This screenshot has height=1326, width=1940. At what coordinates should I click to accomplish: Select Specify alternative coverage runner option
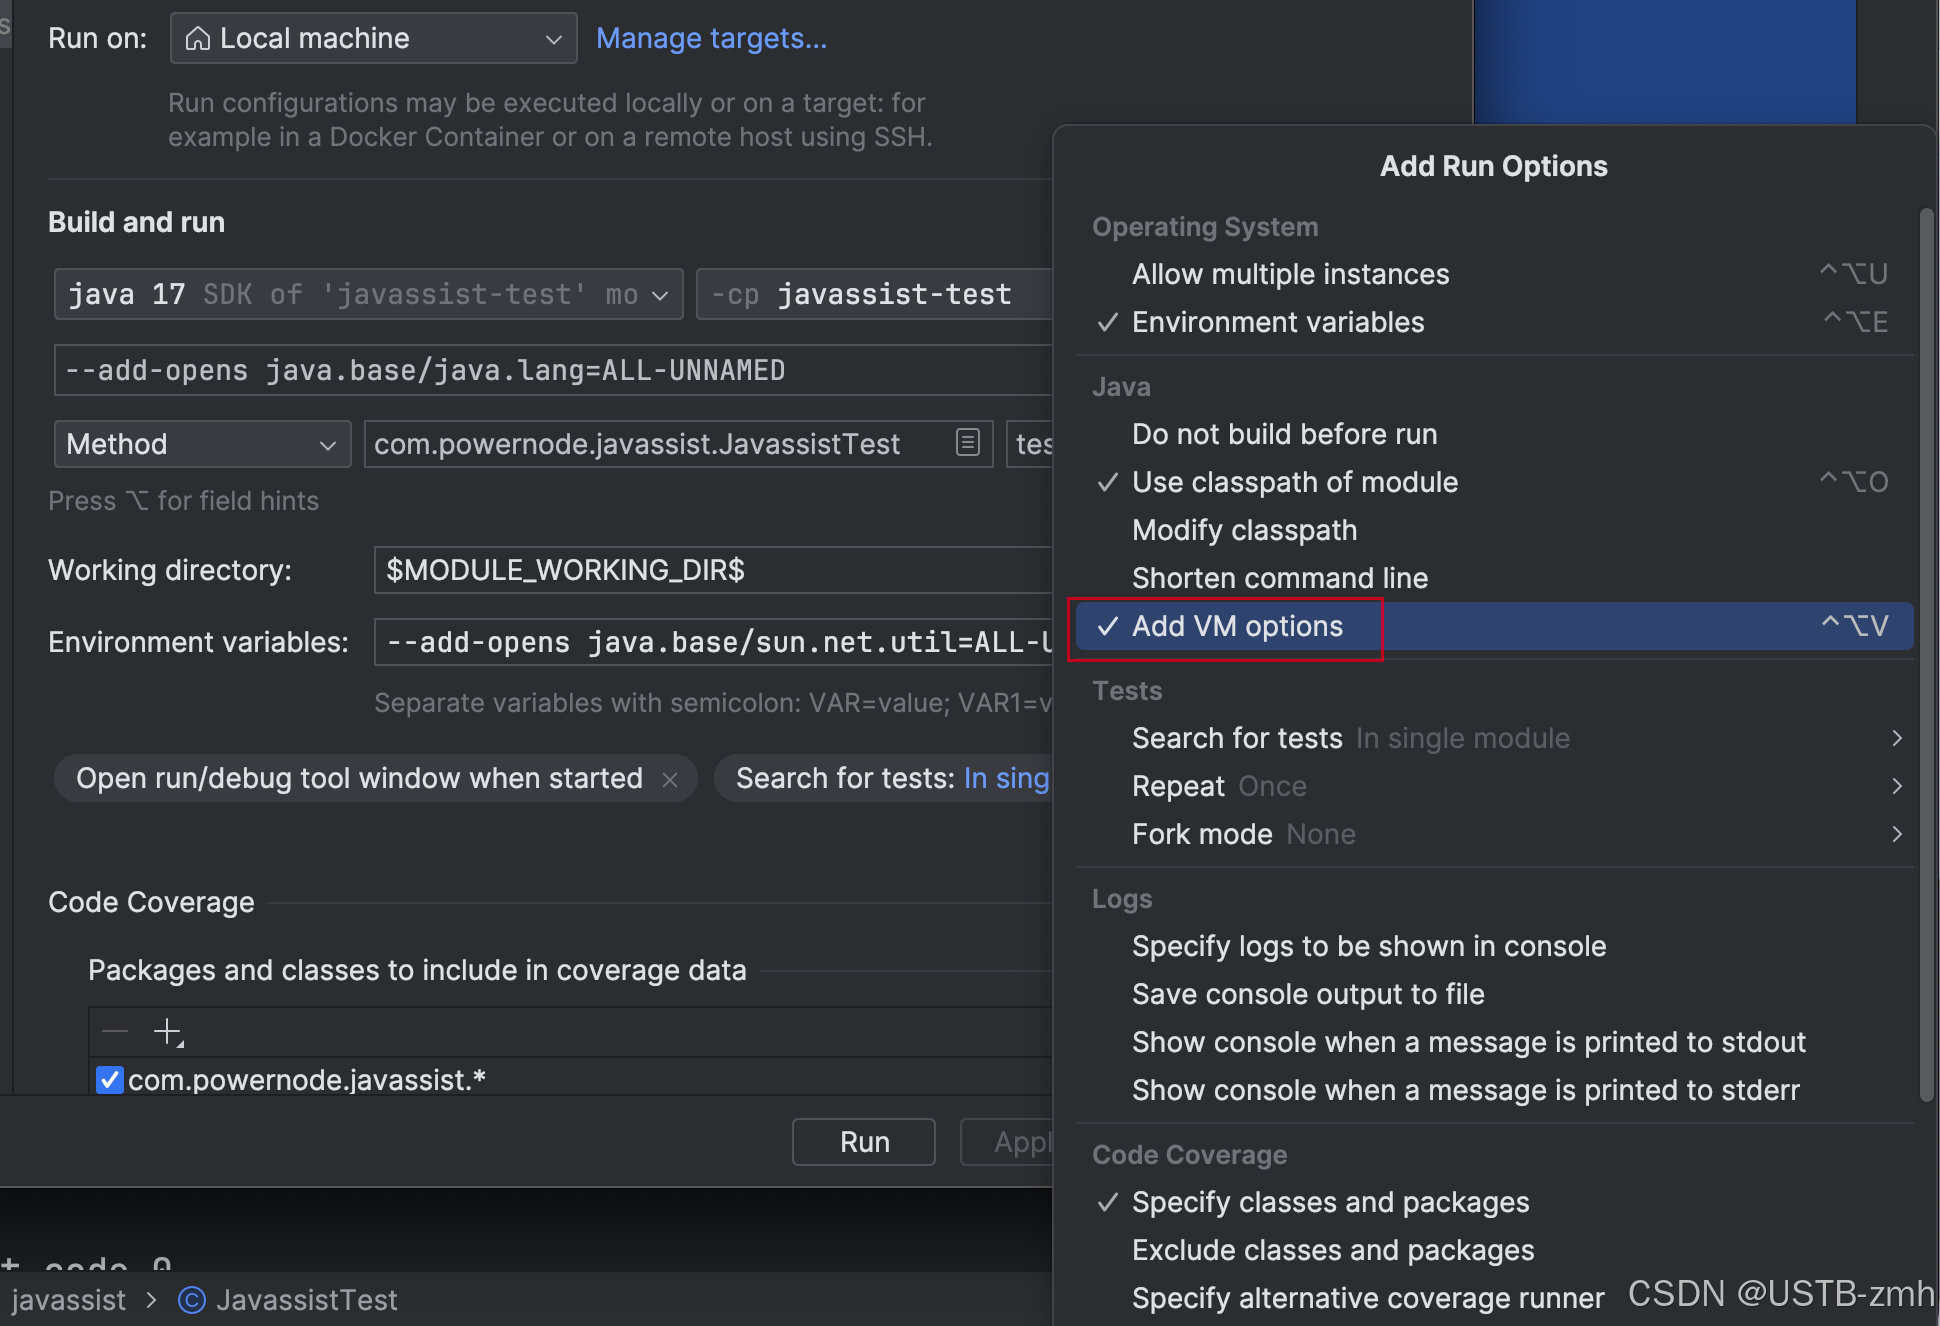pos(1495,1298)
